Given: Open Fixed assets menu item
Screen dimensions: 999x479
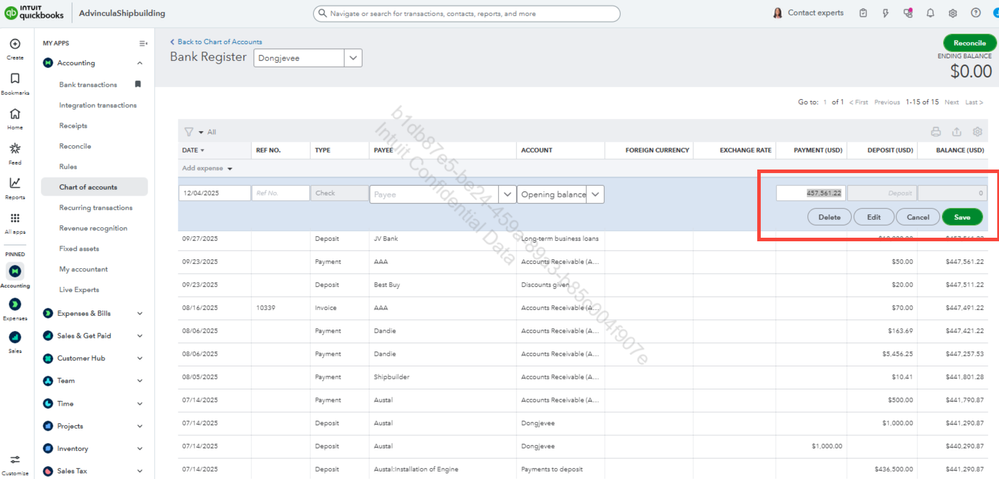Looking at the screenshot, I should pos(79,248).
